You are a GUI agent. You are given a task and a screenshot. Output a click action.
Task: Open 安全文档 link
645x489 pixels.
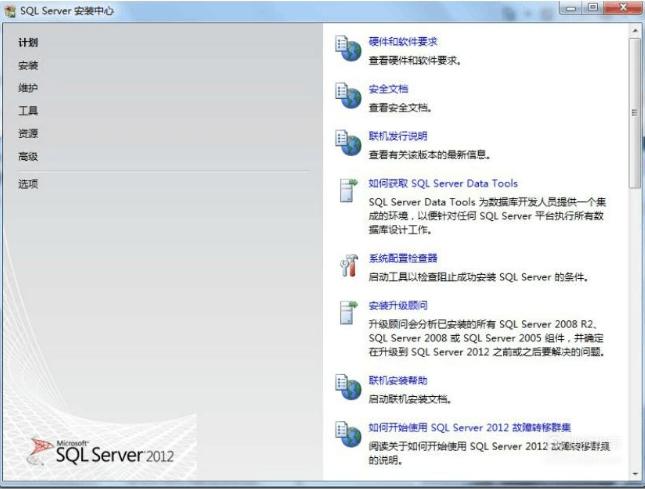(x=388, y=89)
